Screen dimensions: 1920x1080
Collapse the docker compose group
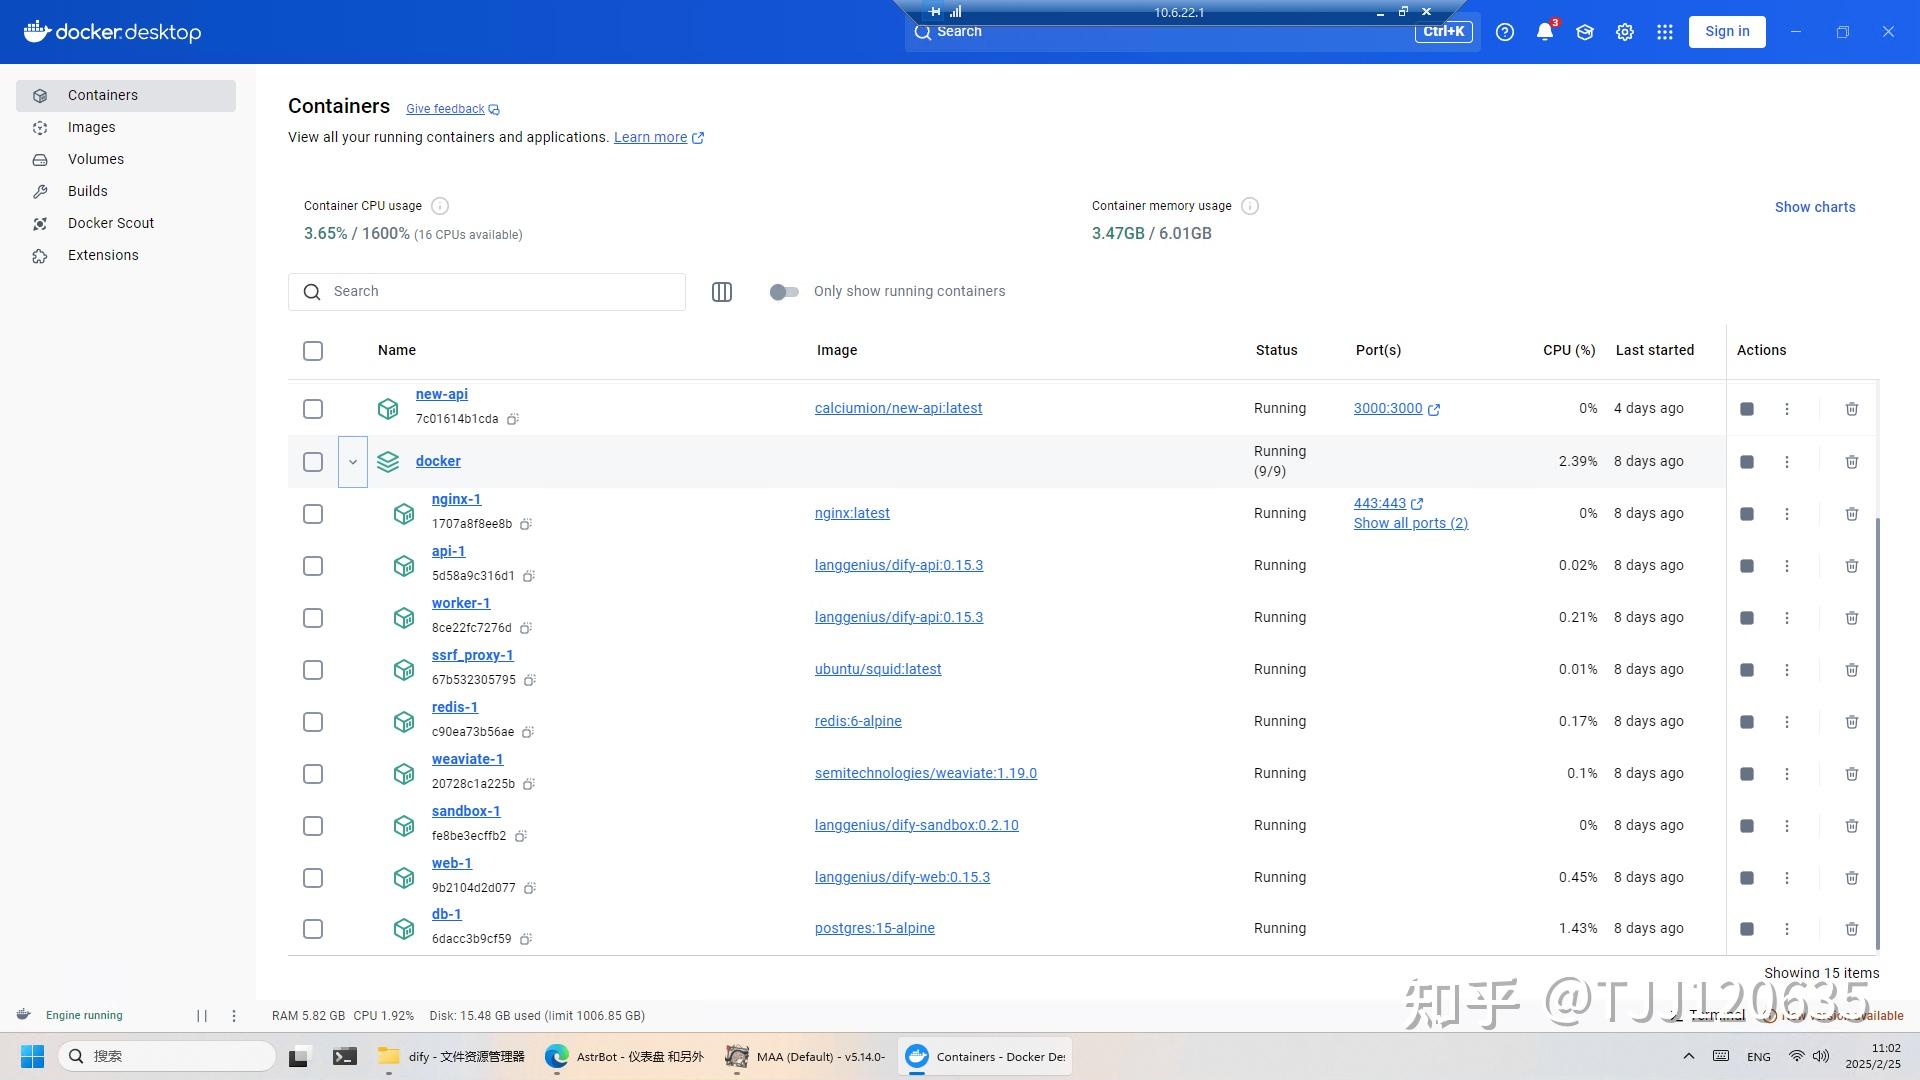[x=352, y=461]
